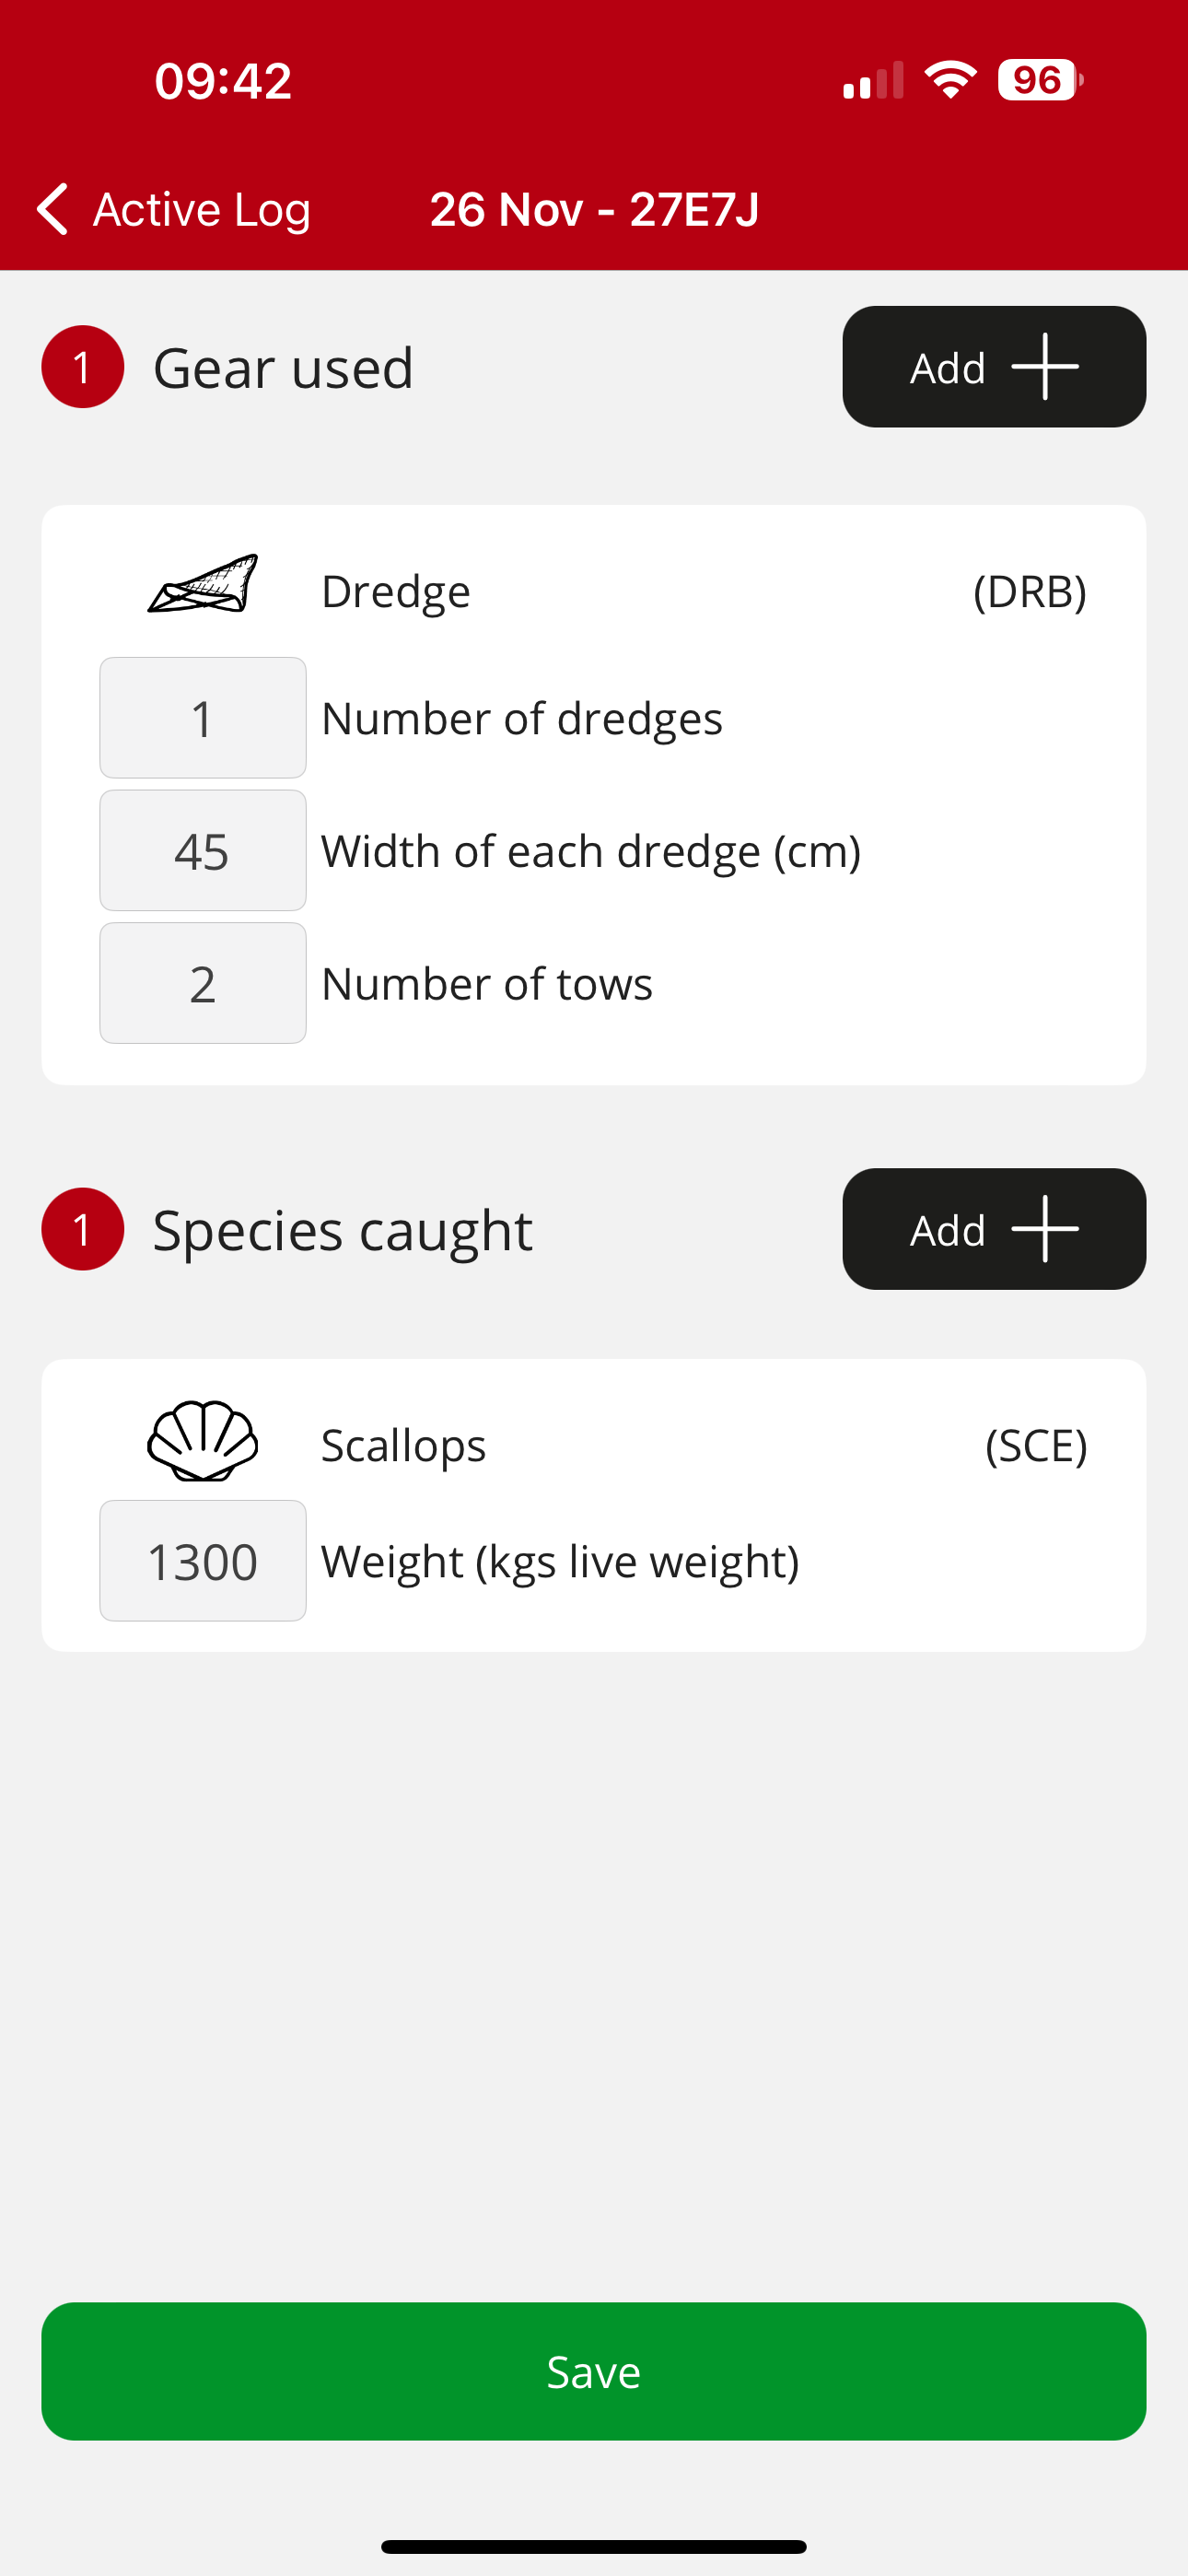Edit the Number of tows field
The height and width of the screenshot is (2576, 1188).
(x=203, y=983)
